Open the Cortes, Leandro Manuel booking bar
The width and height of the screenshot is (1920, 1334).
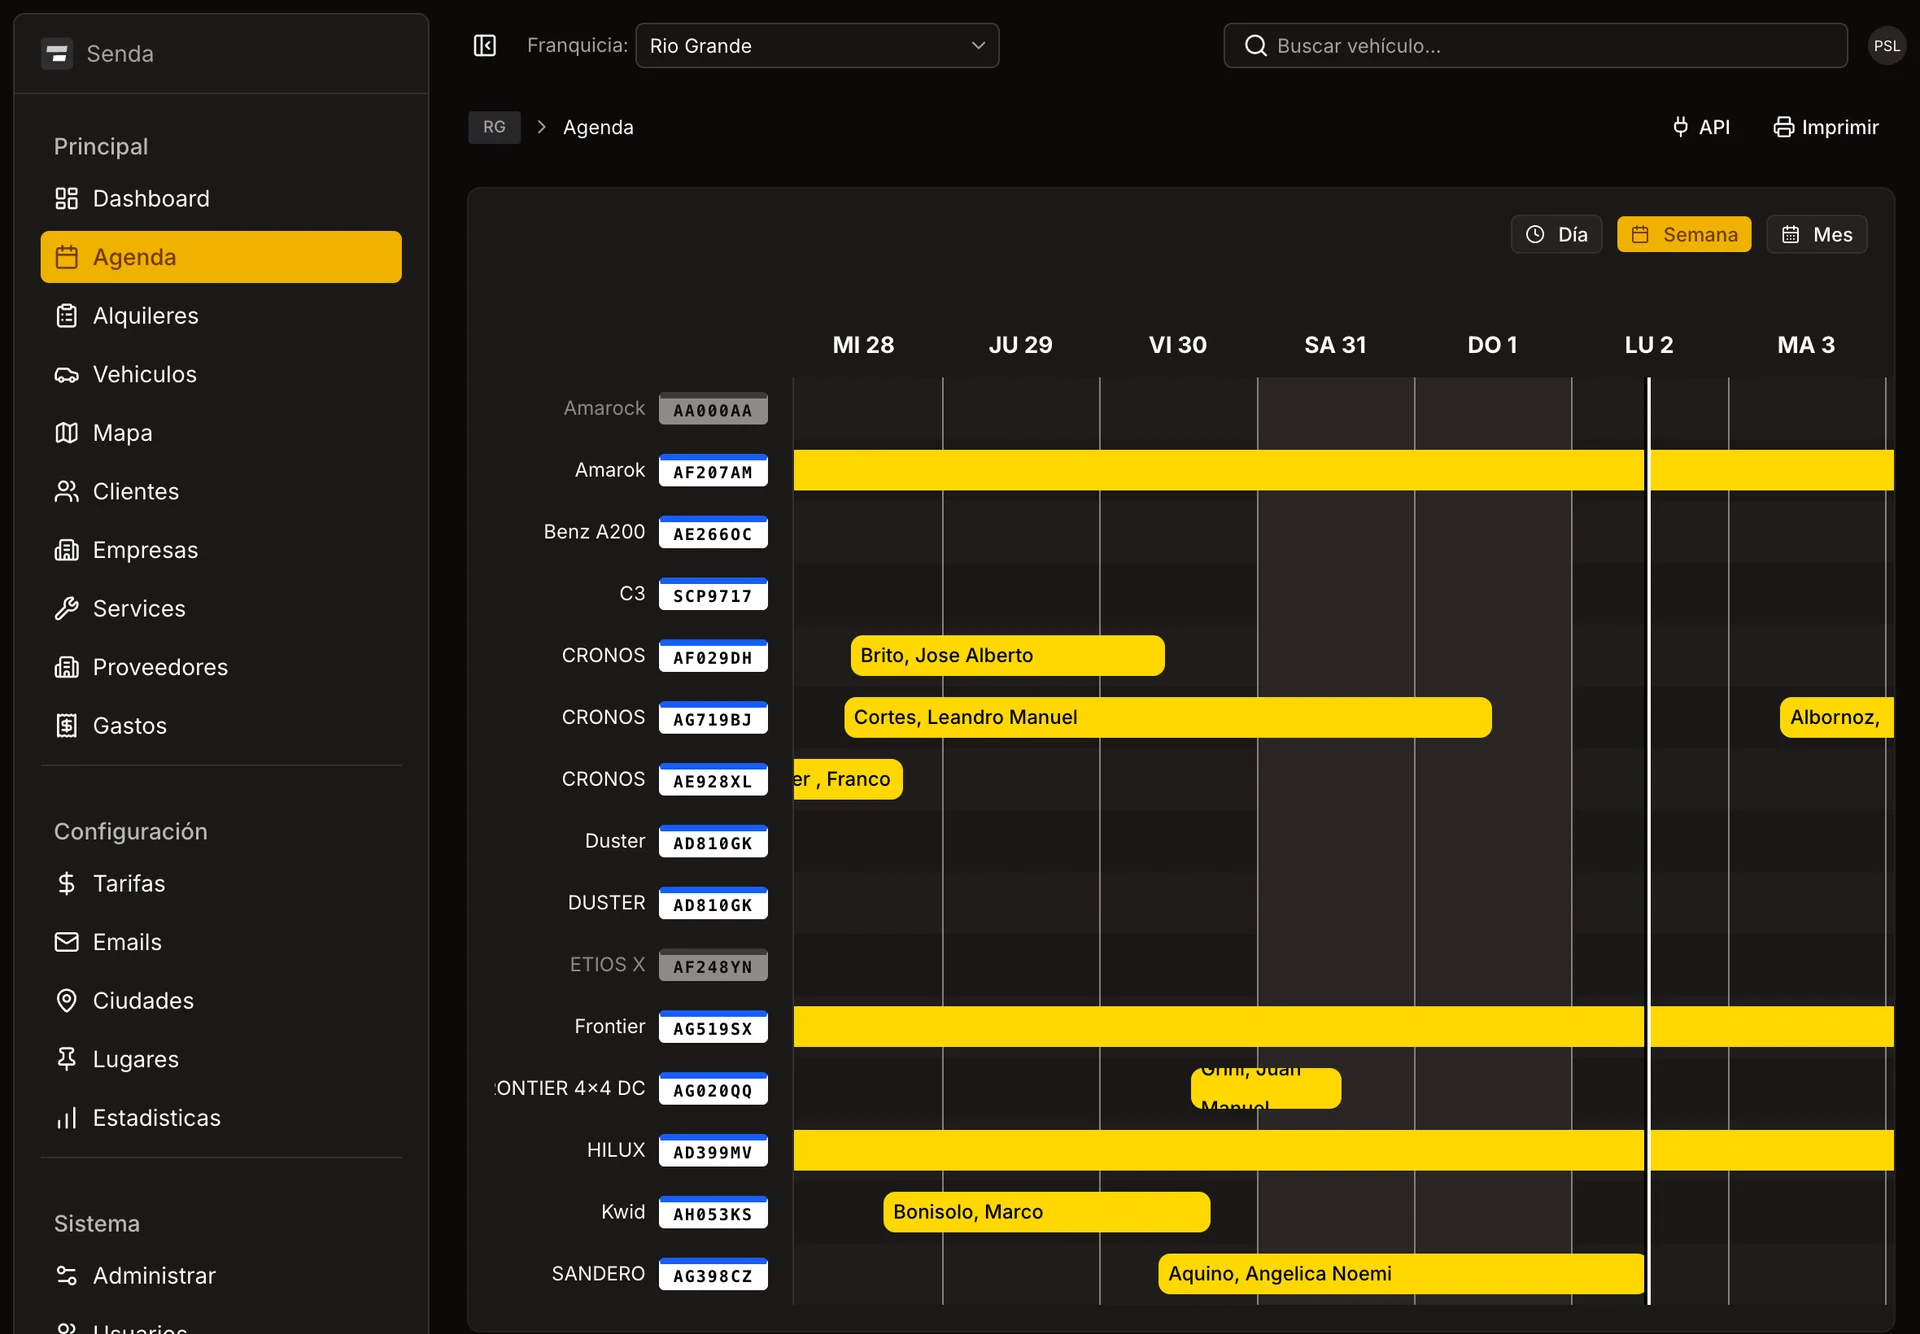(x=1167, y=718)
